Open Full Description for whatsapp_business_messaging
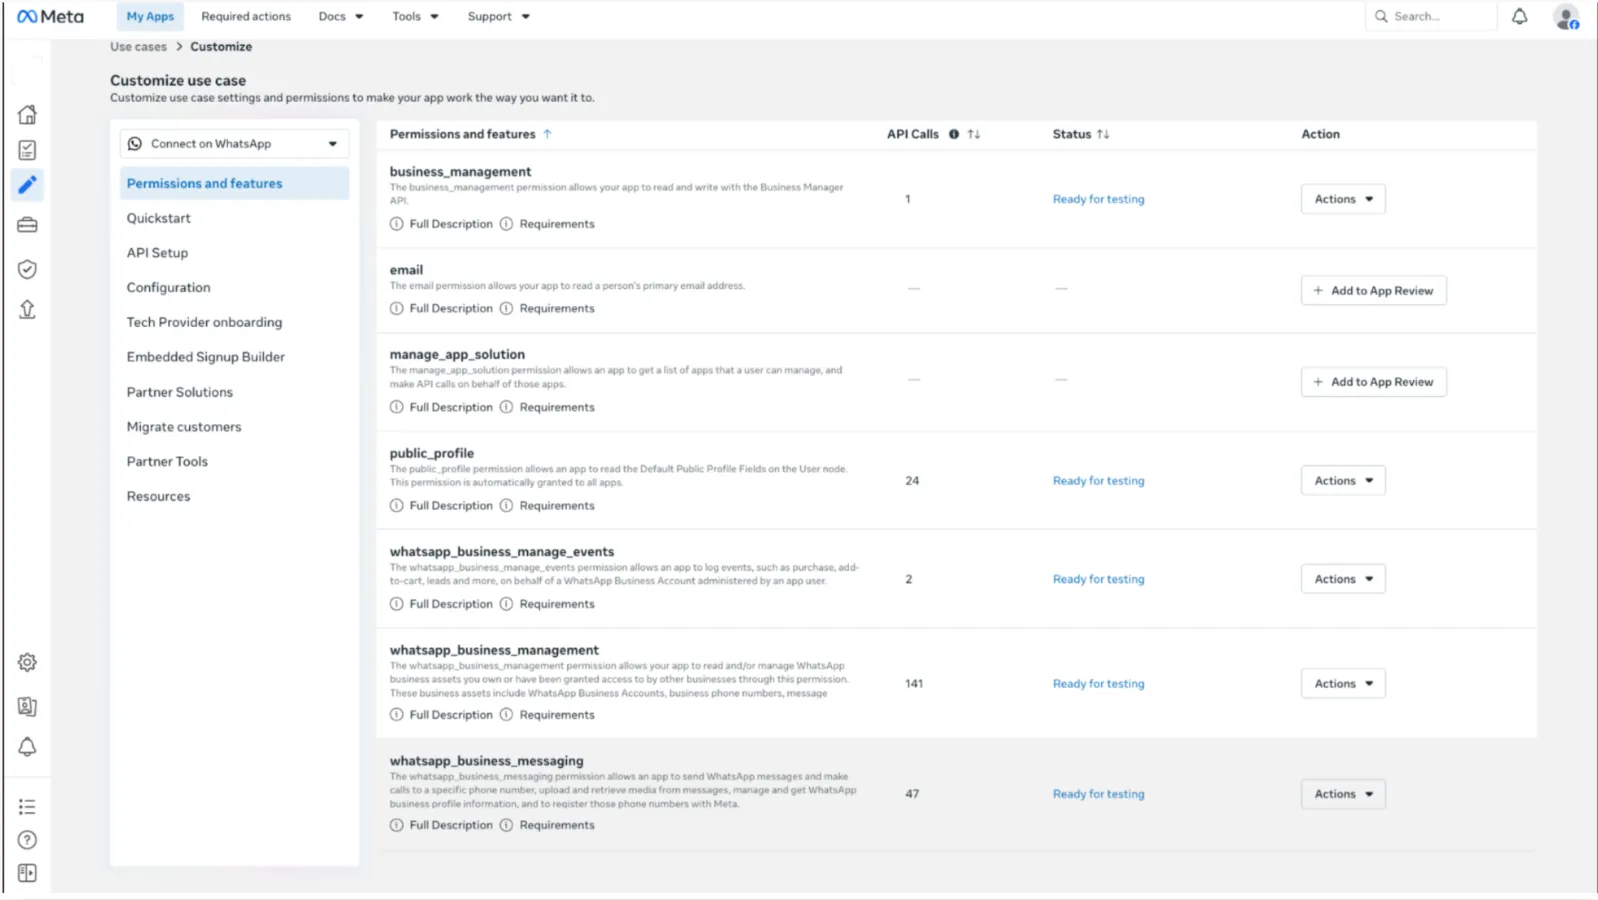Viewport: 1598px width, 900px height. (451, 825)
